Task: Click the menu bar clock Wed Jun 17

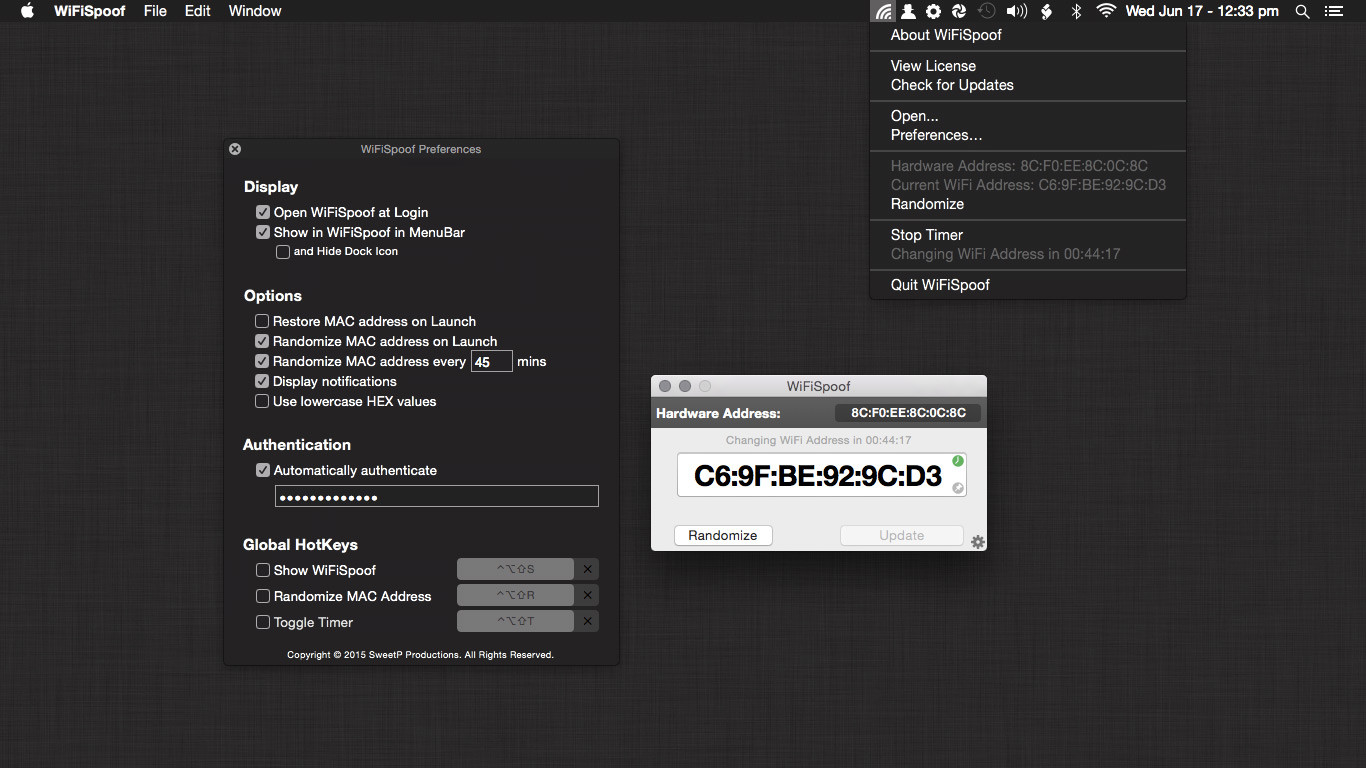Action: click(x=1202, y=11)
